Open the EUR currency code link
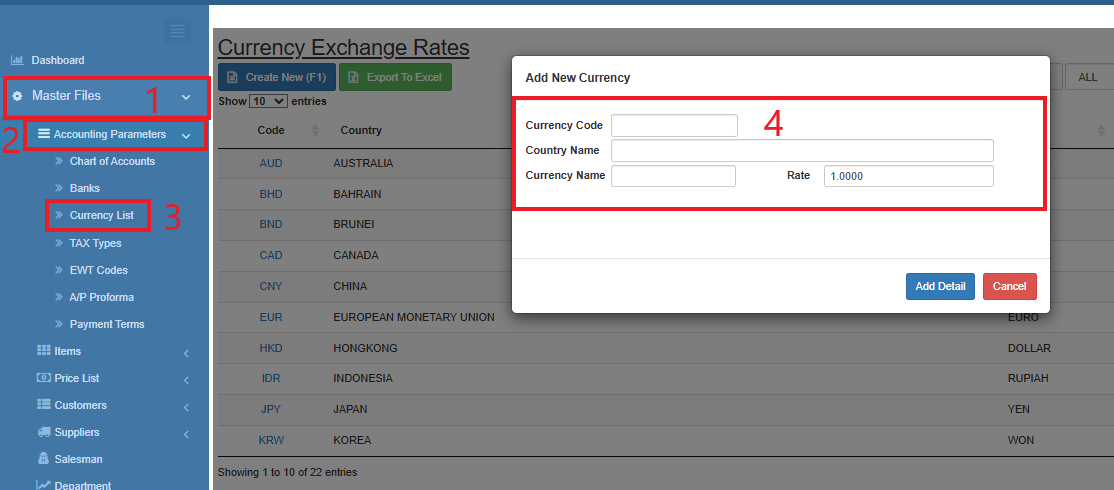1114x490 pixels. point(271,317)
